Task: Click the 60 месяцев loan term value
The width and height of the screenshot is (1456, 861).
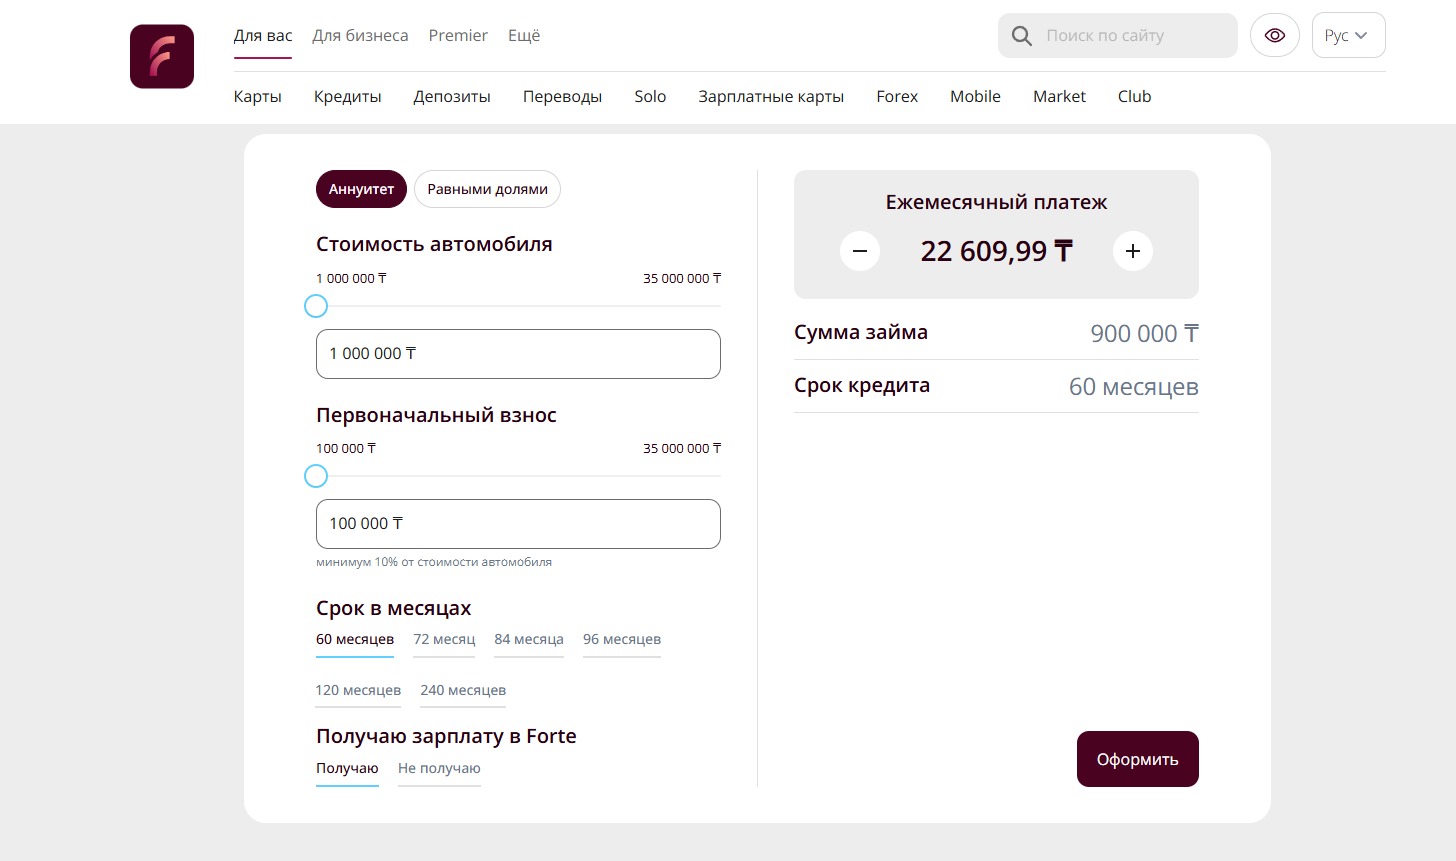Action: [x=1134, y=387]
